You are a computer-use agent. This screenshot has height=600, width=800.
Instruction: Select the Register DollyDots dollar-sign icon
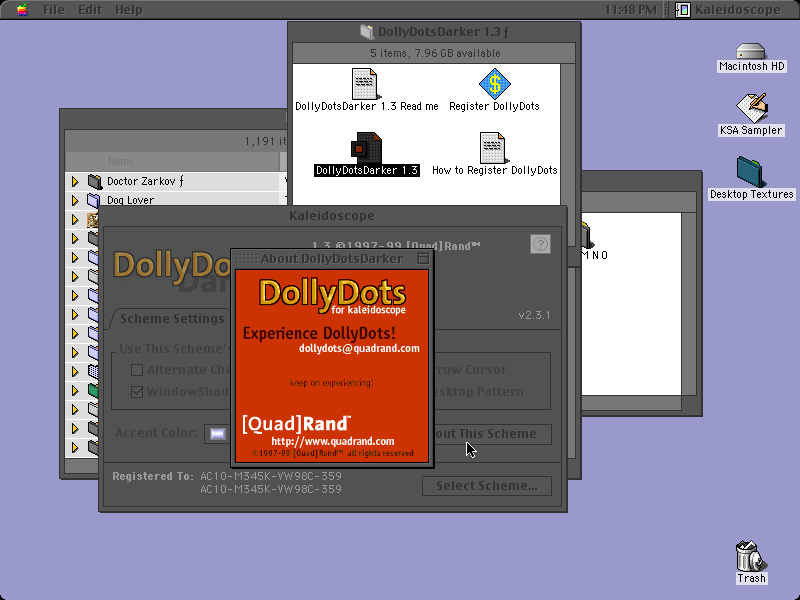click(x=494, y=84)
